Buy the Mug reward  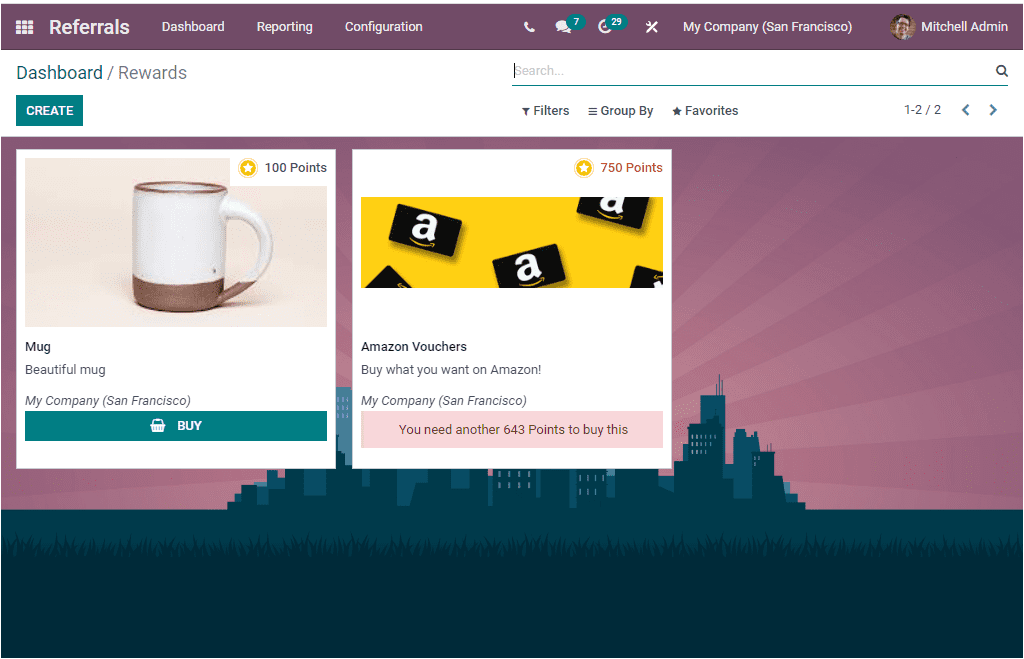(x=176, y=425)
